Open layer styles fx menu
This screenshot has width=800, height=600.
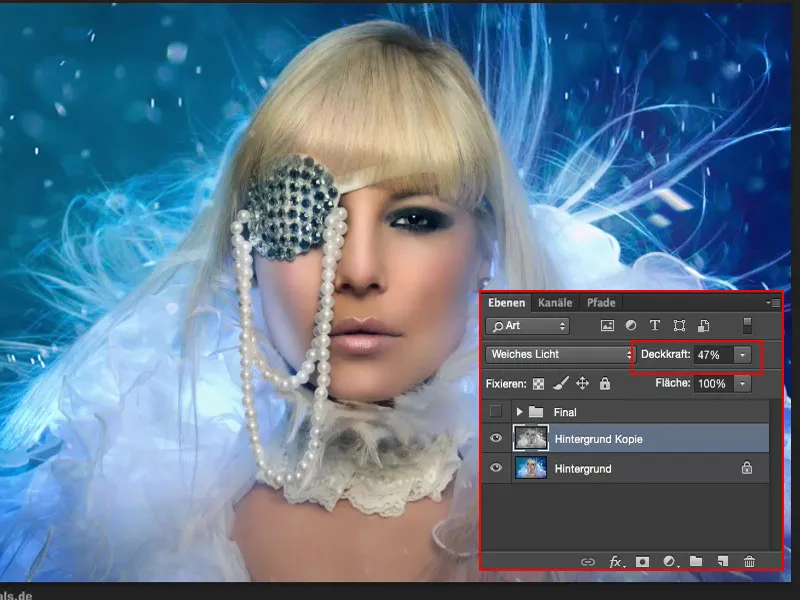tap(616, 562)
